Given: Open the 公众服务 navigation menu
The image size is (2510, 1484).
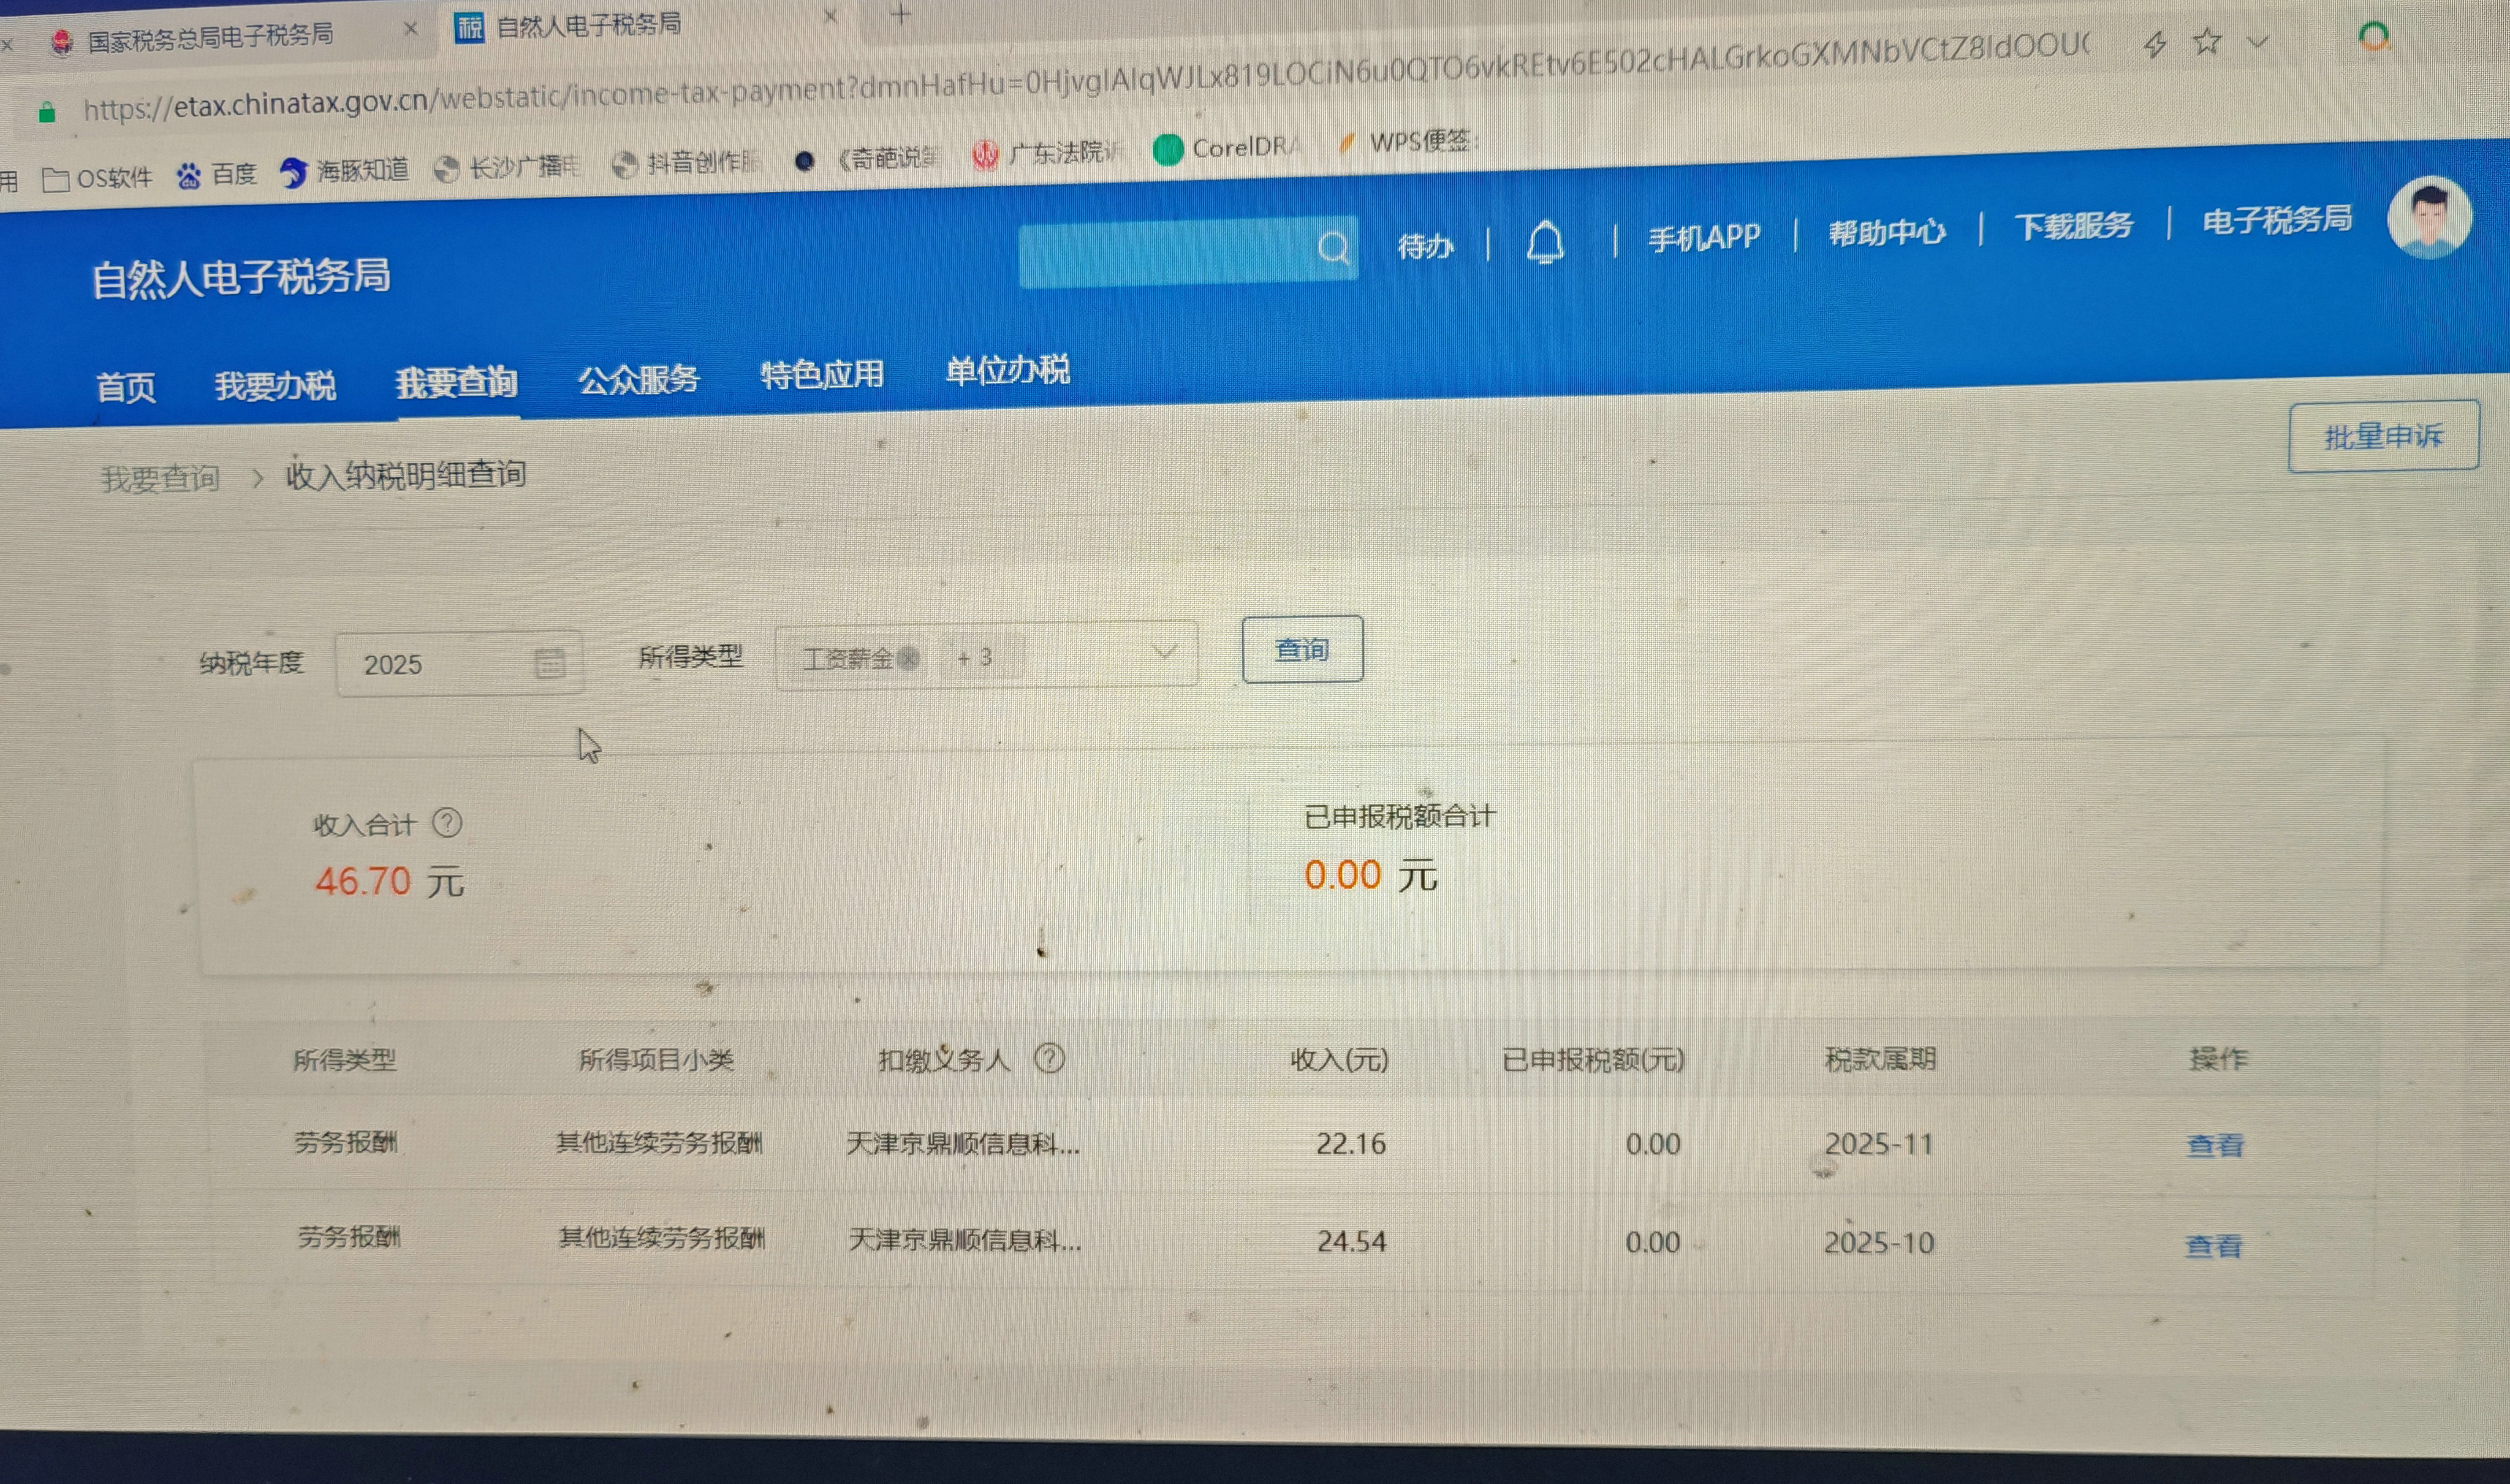Looking at the screenshot, I should click(x=639, y=379).
